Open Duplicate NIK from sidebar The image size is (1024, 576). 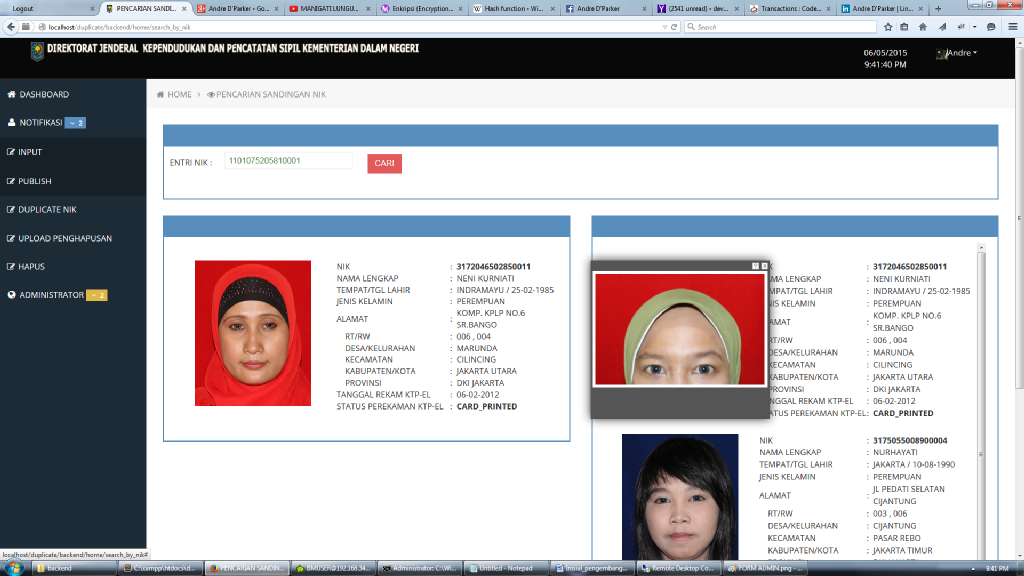pyautogui.click(x=47, y=210)
